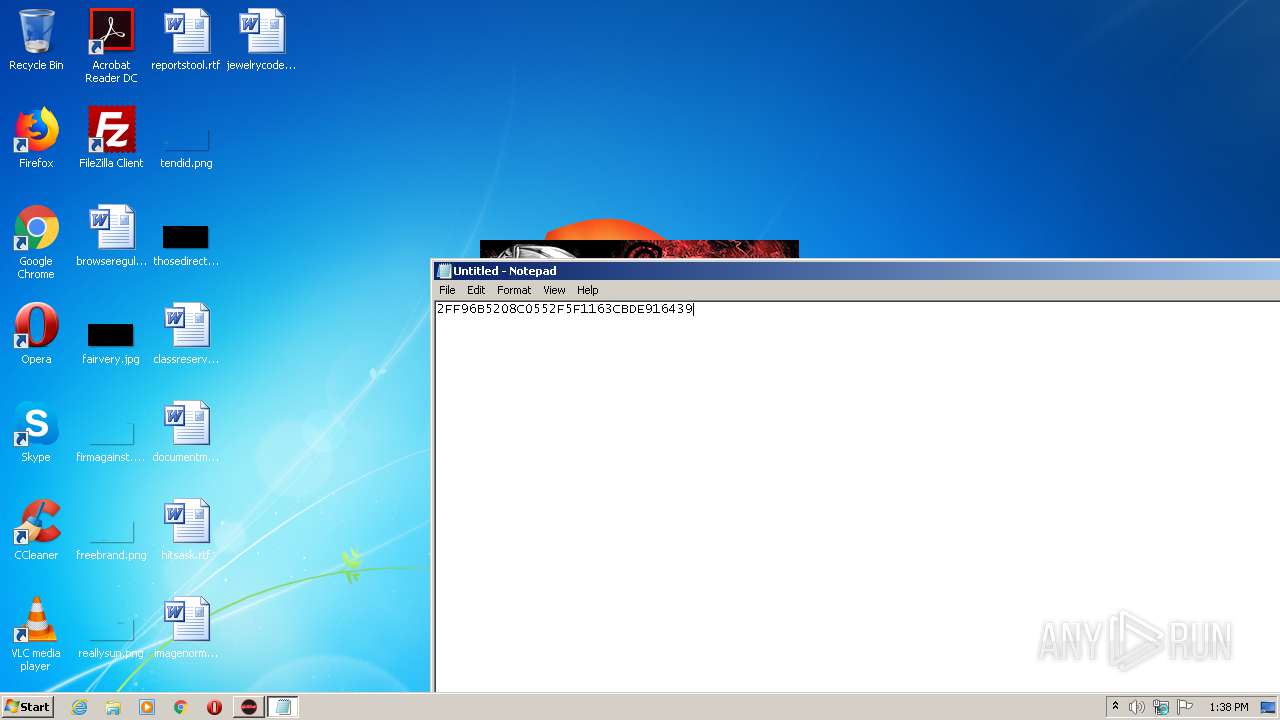This screenshot has height=720, width=1280.
Task: Open the File menu in Notepad
Action: click(x=447, y=290)
